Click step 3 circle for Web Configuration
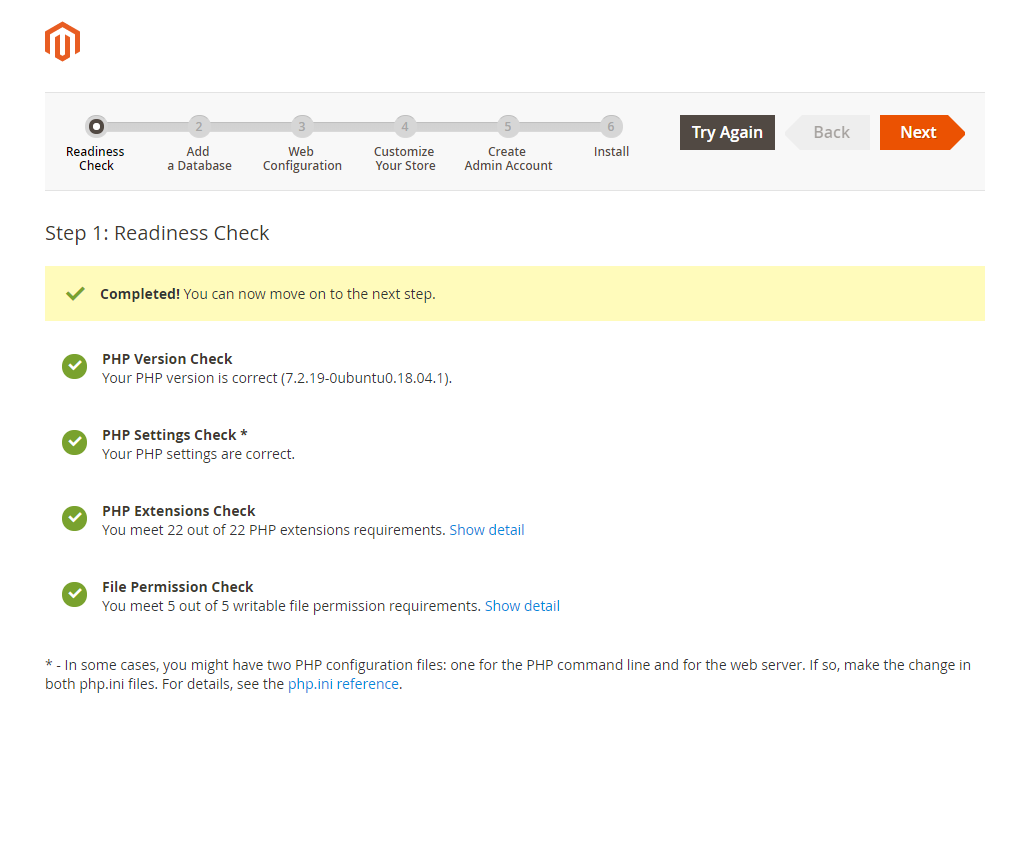This screenshot has height=851, width=1020. [x=302, y=127]
